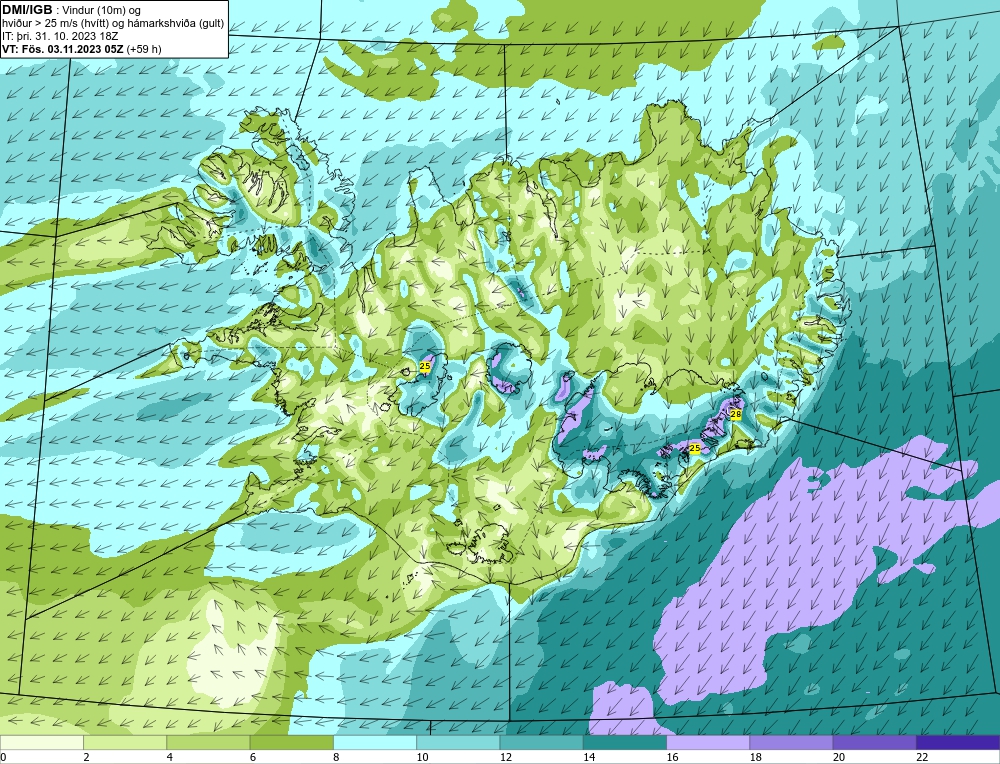Pick the medium teal 12–14 m/s legend swatch
The width and height of the screenshot is (1000, 764).
(x=541, y=742)
